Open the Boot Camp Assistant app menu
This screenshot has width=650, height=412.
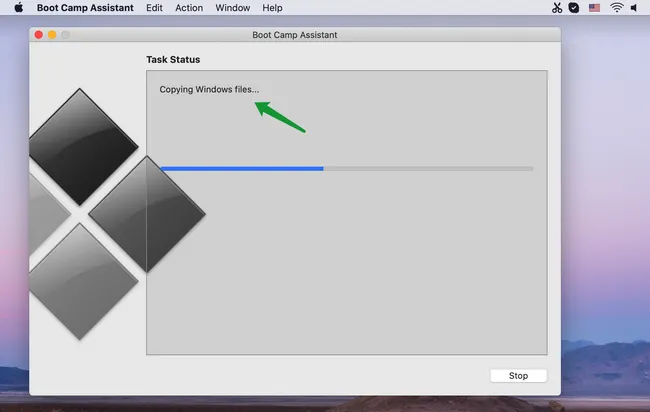click(85, 8)
